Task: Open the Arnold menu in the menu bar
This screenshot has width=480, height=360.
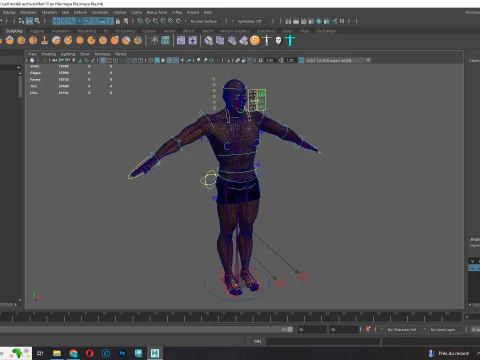Action: [193, 12]
